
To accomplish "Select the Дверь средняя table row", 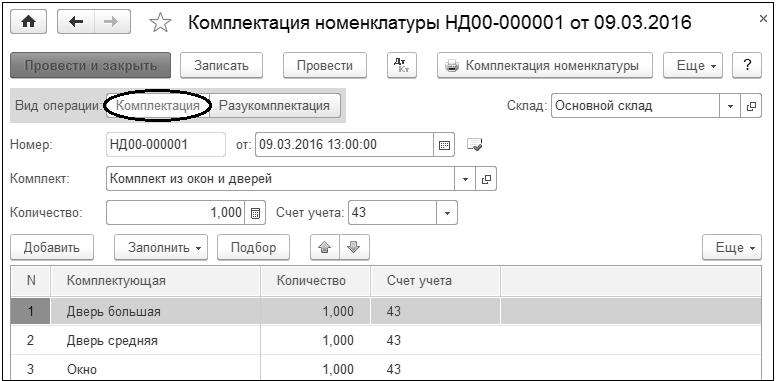I will 386,340.
